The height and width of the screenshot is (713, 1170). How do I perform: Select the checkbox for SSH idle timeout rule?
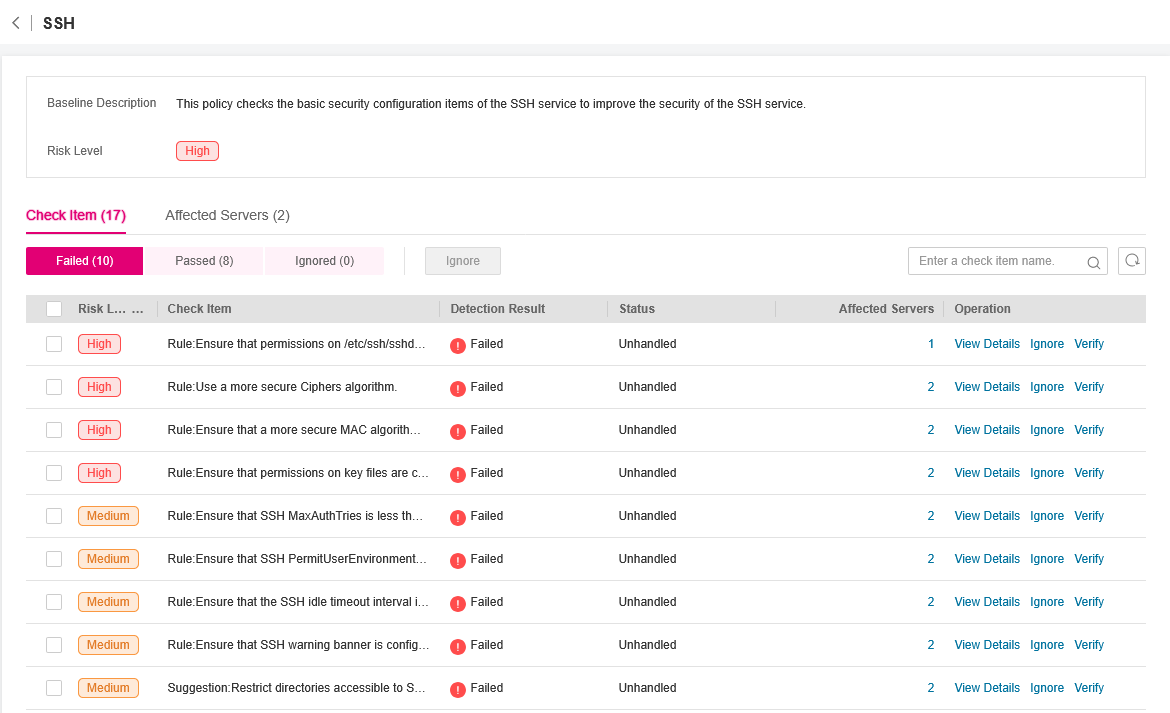tap(54, 602)
